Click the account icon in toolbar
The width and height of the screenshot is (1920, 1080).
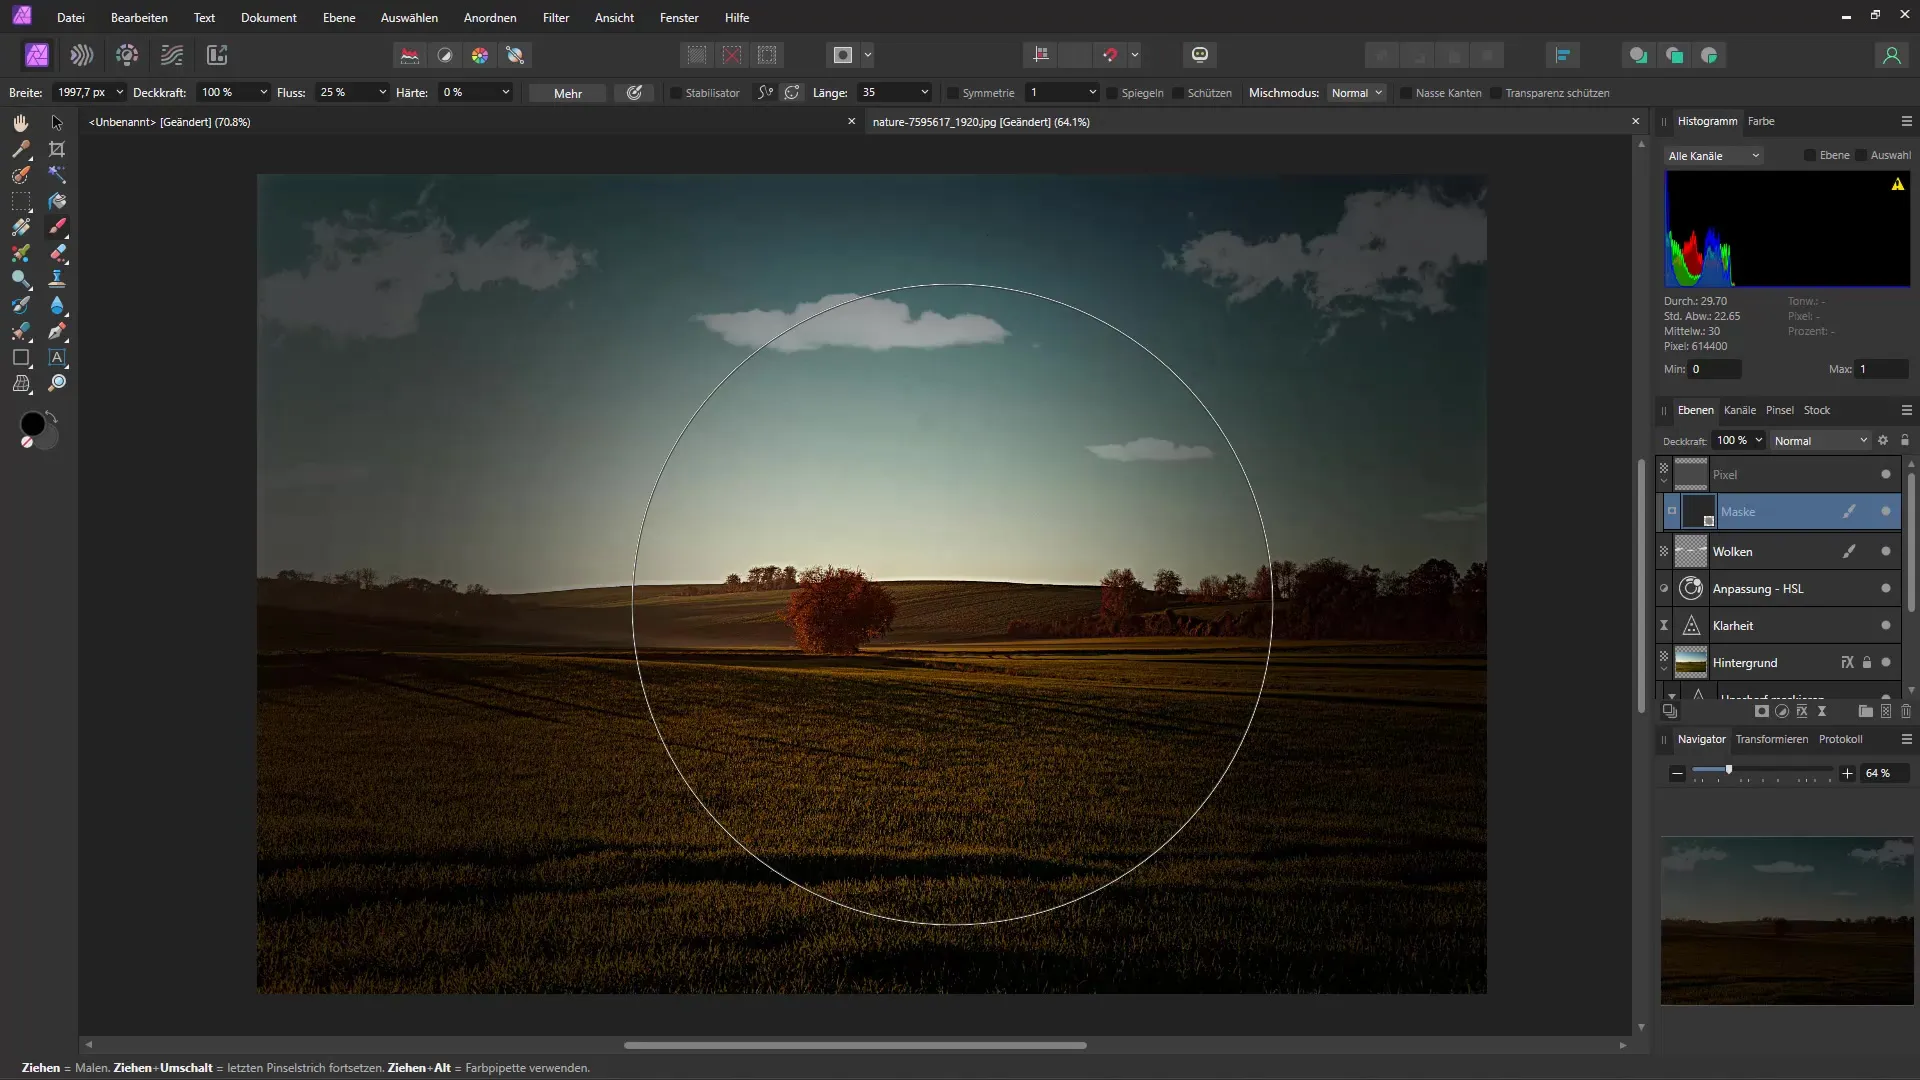pos(1891,55)
